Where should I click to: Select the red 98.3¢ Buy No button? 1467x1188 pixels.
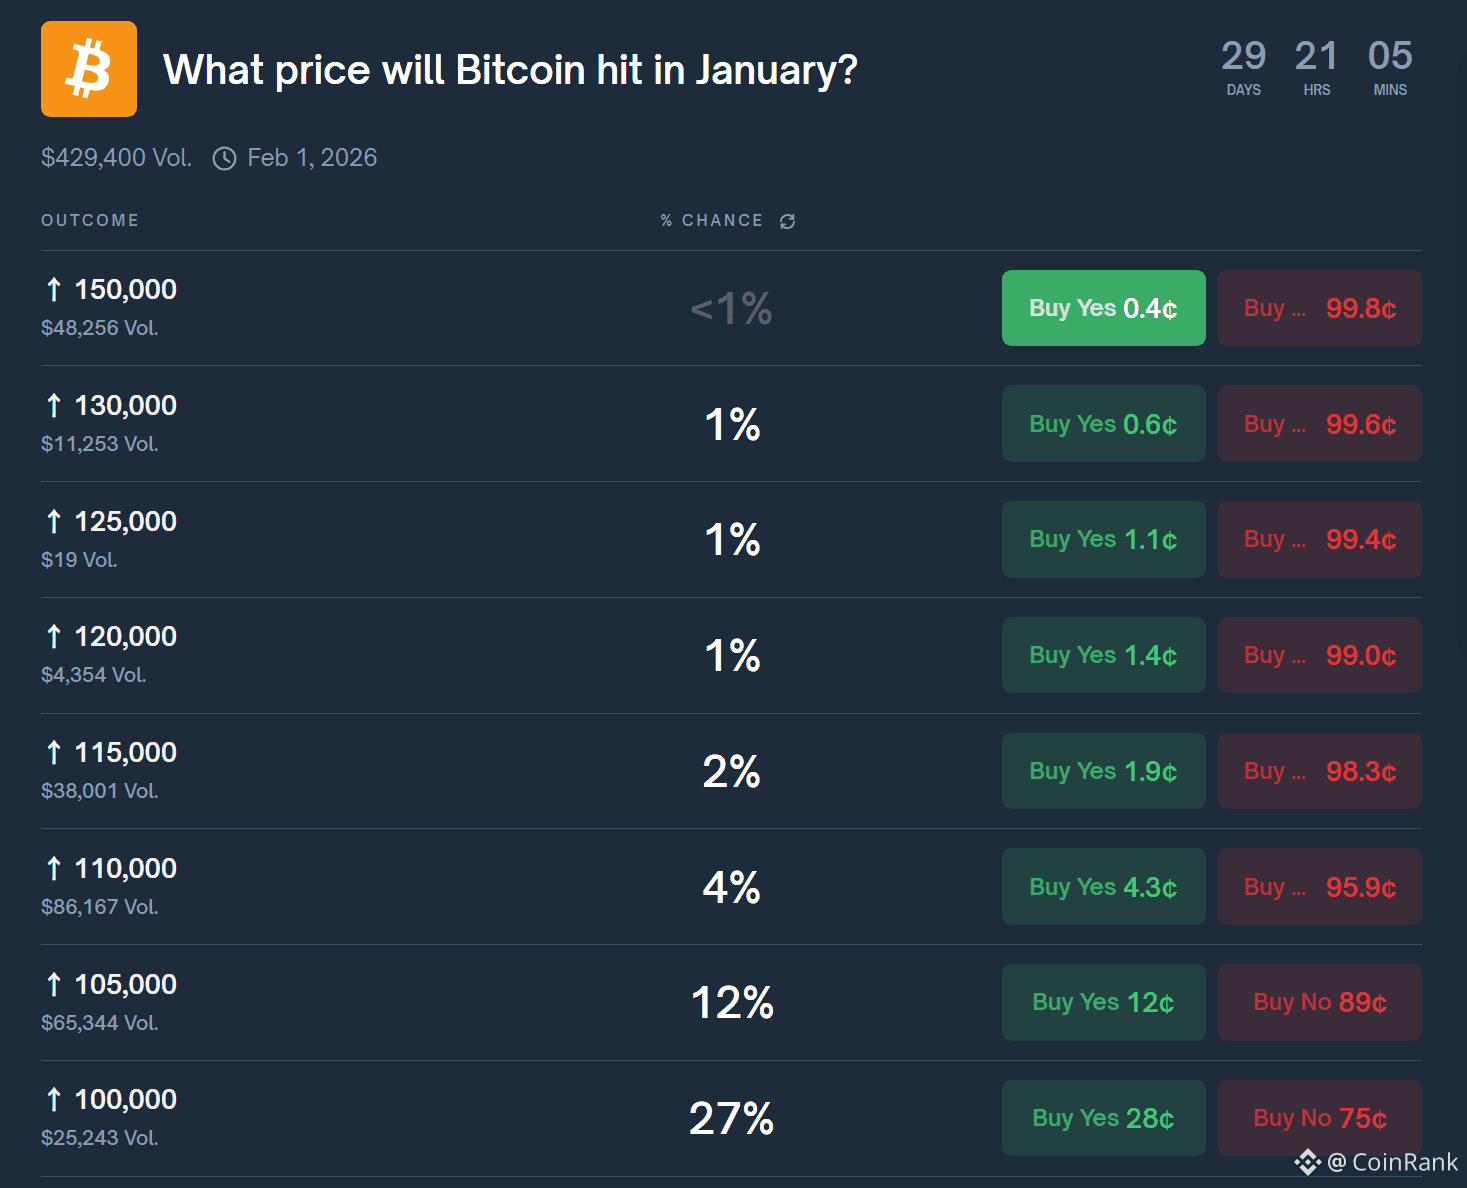1319,771
